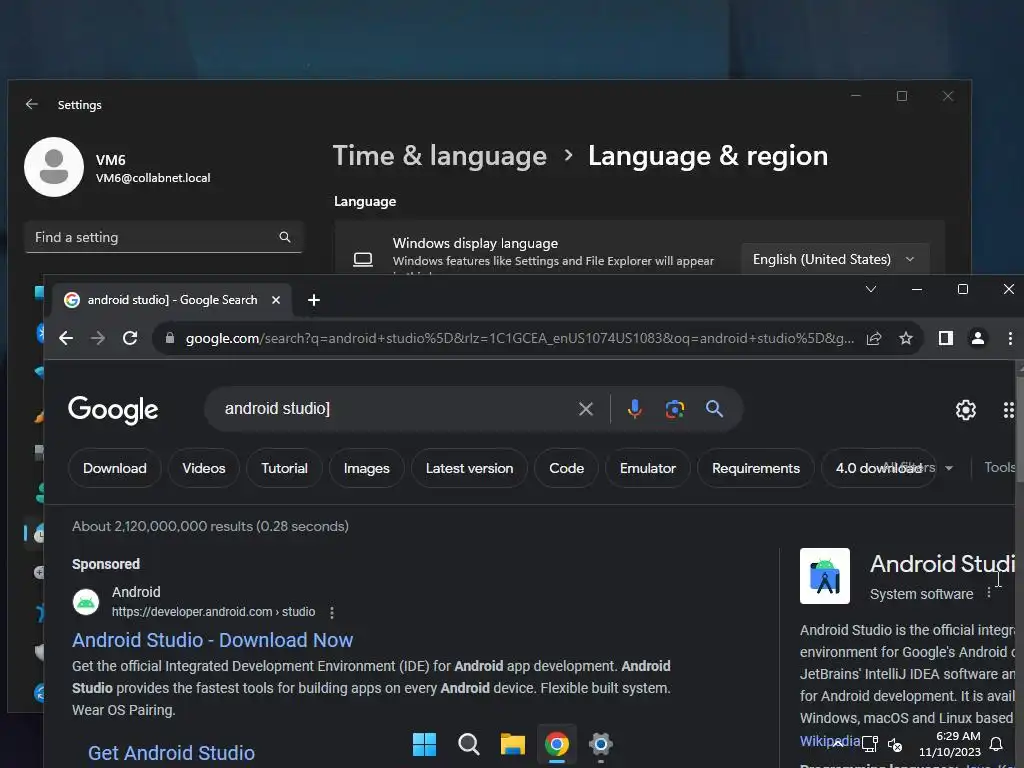Select the Code filter chip

[x=566, y=468]
